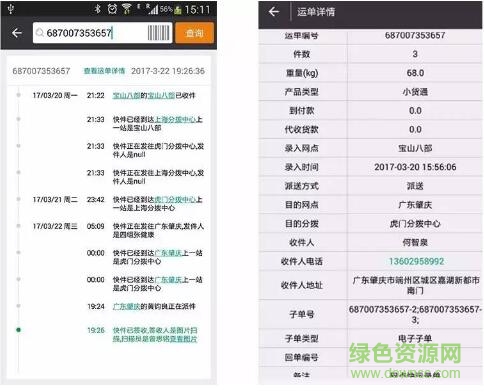Select the 件数 value 3
Viewport: 484px width, 392px height.
[415, 54]
